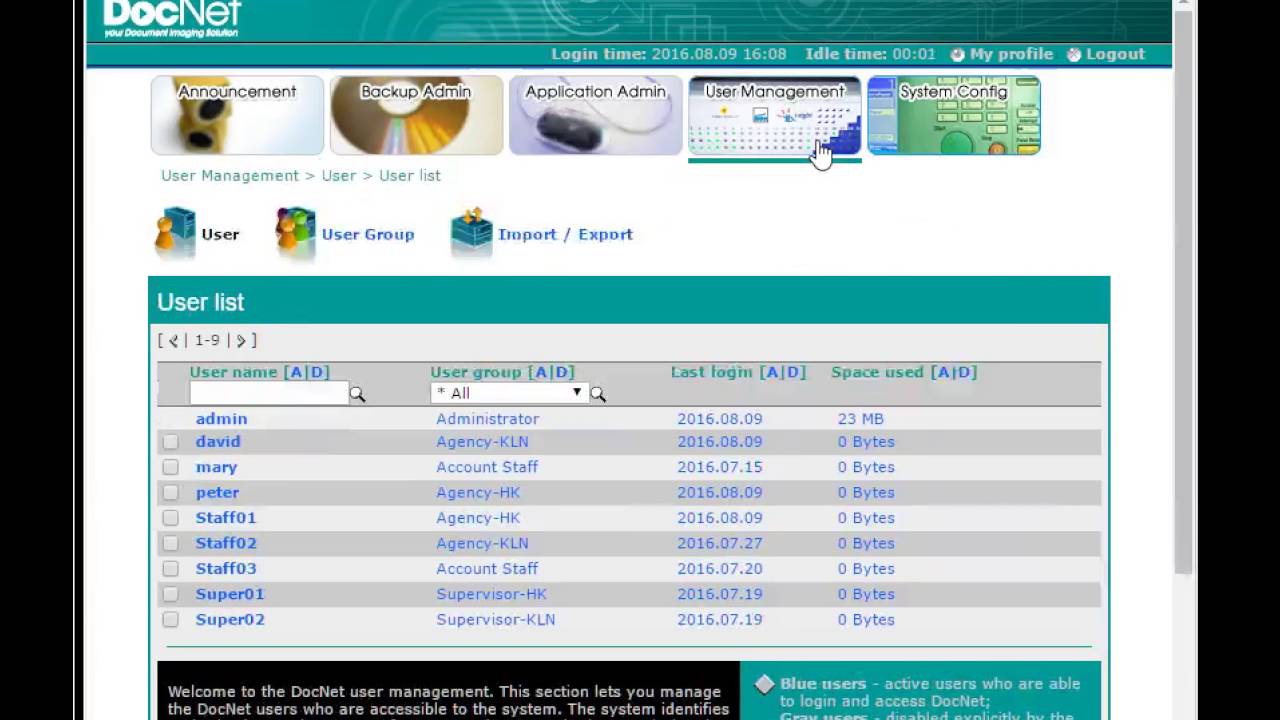Click the Logout link
1280x720 pixels.
tap(1115, 54)
